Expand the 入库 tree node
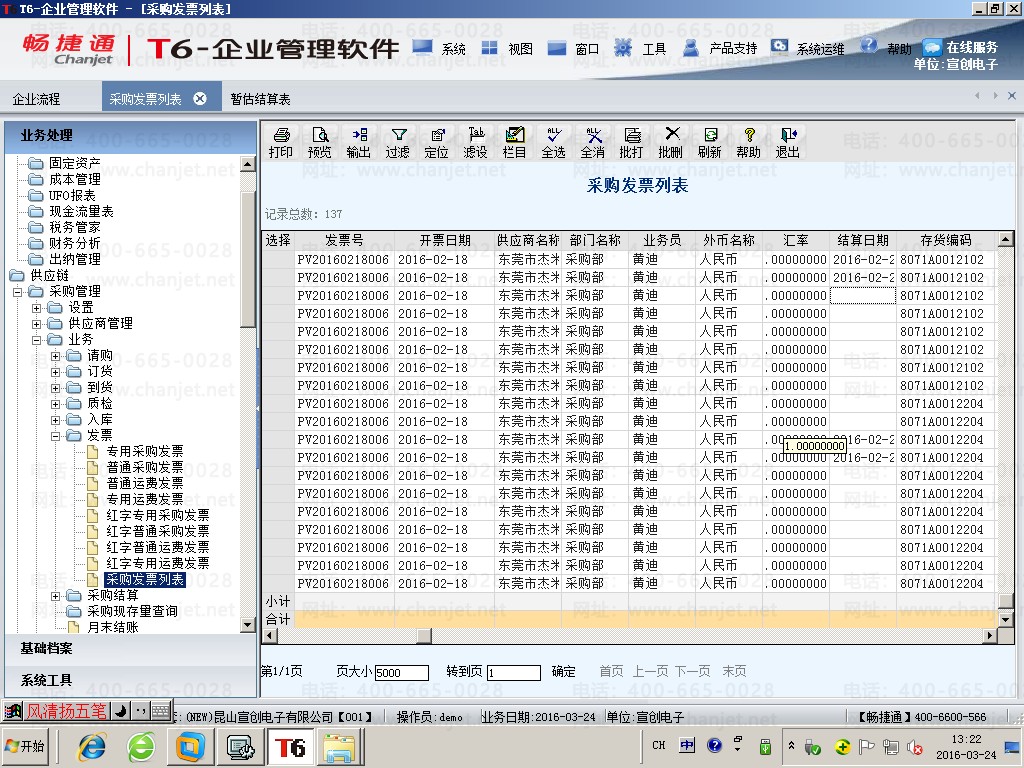The height and width of the screenshot is (768, 1024). tap(56, 419)
